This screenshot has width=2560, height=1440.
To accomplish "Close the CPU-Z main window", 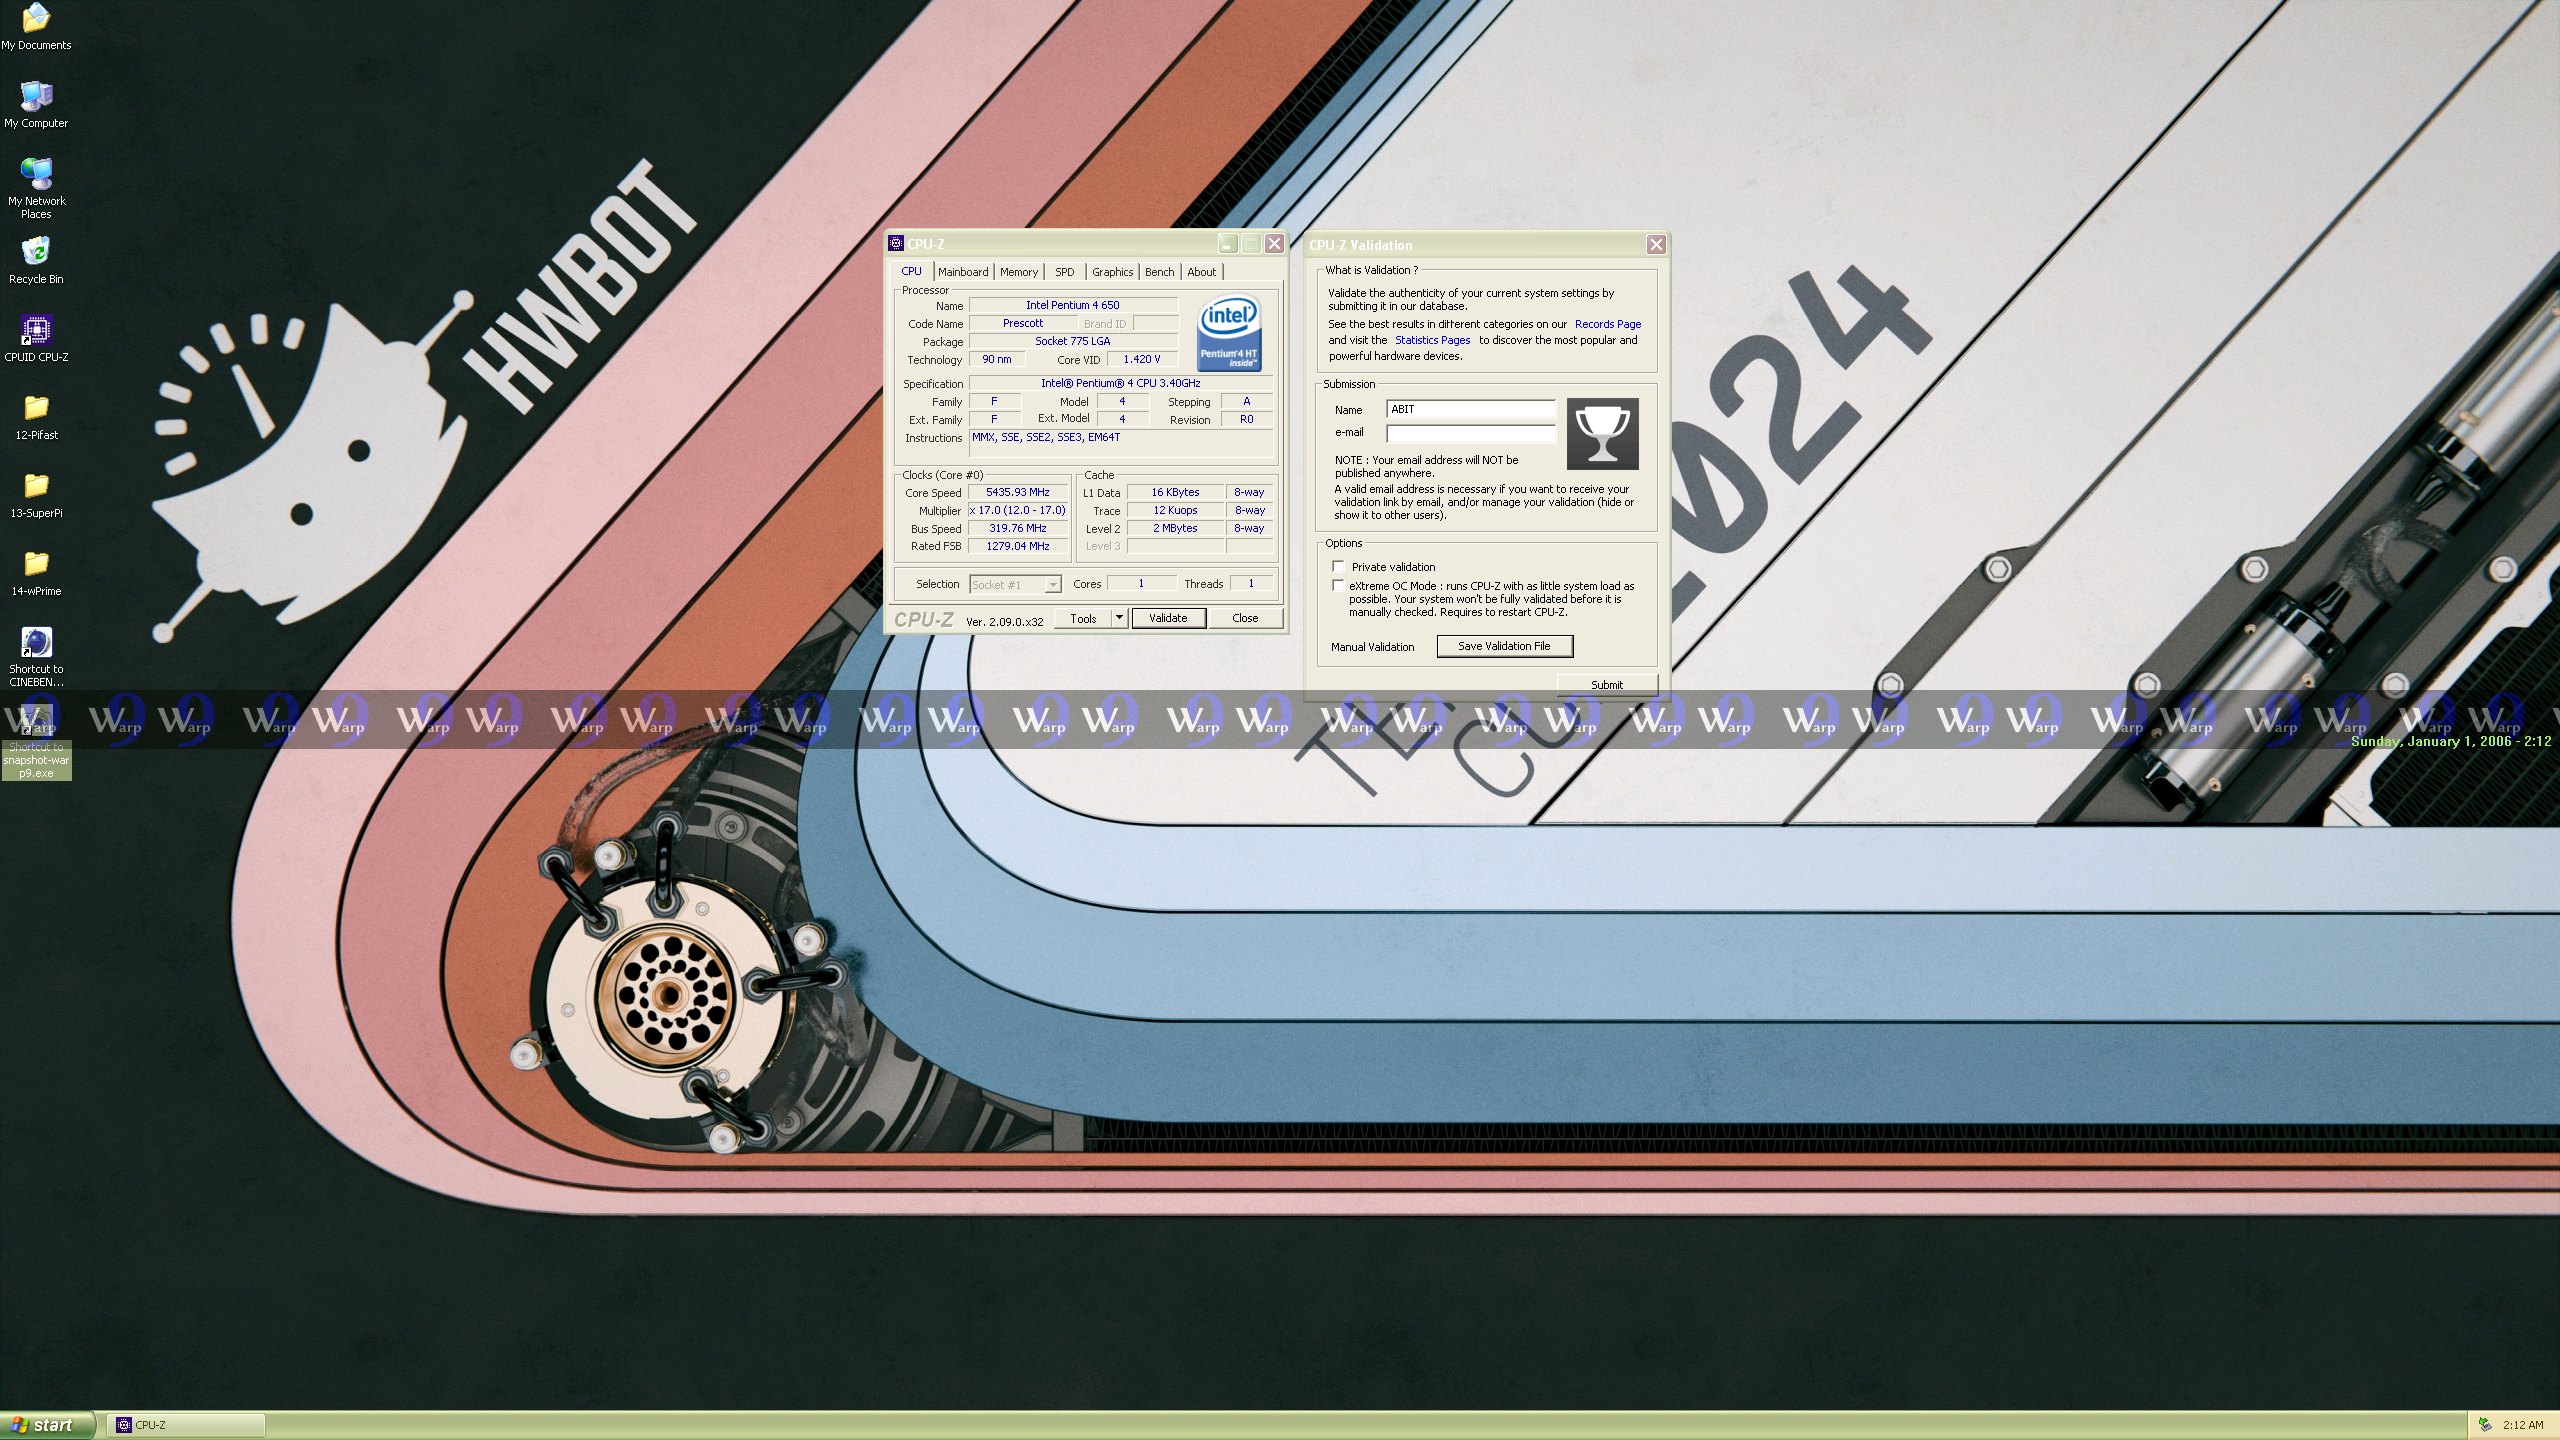I will 1274,244.
